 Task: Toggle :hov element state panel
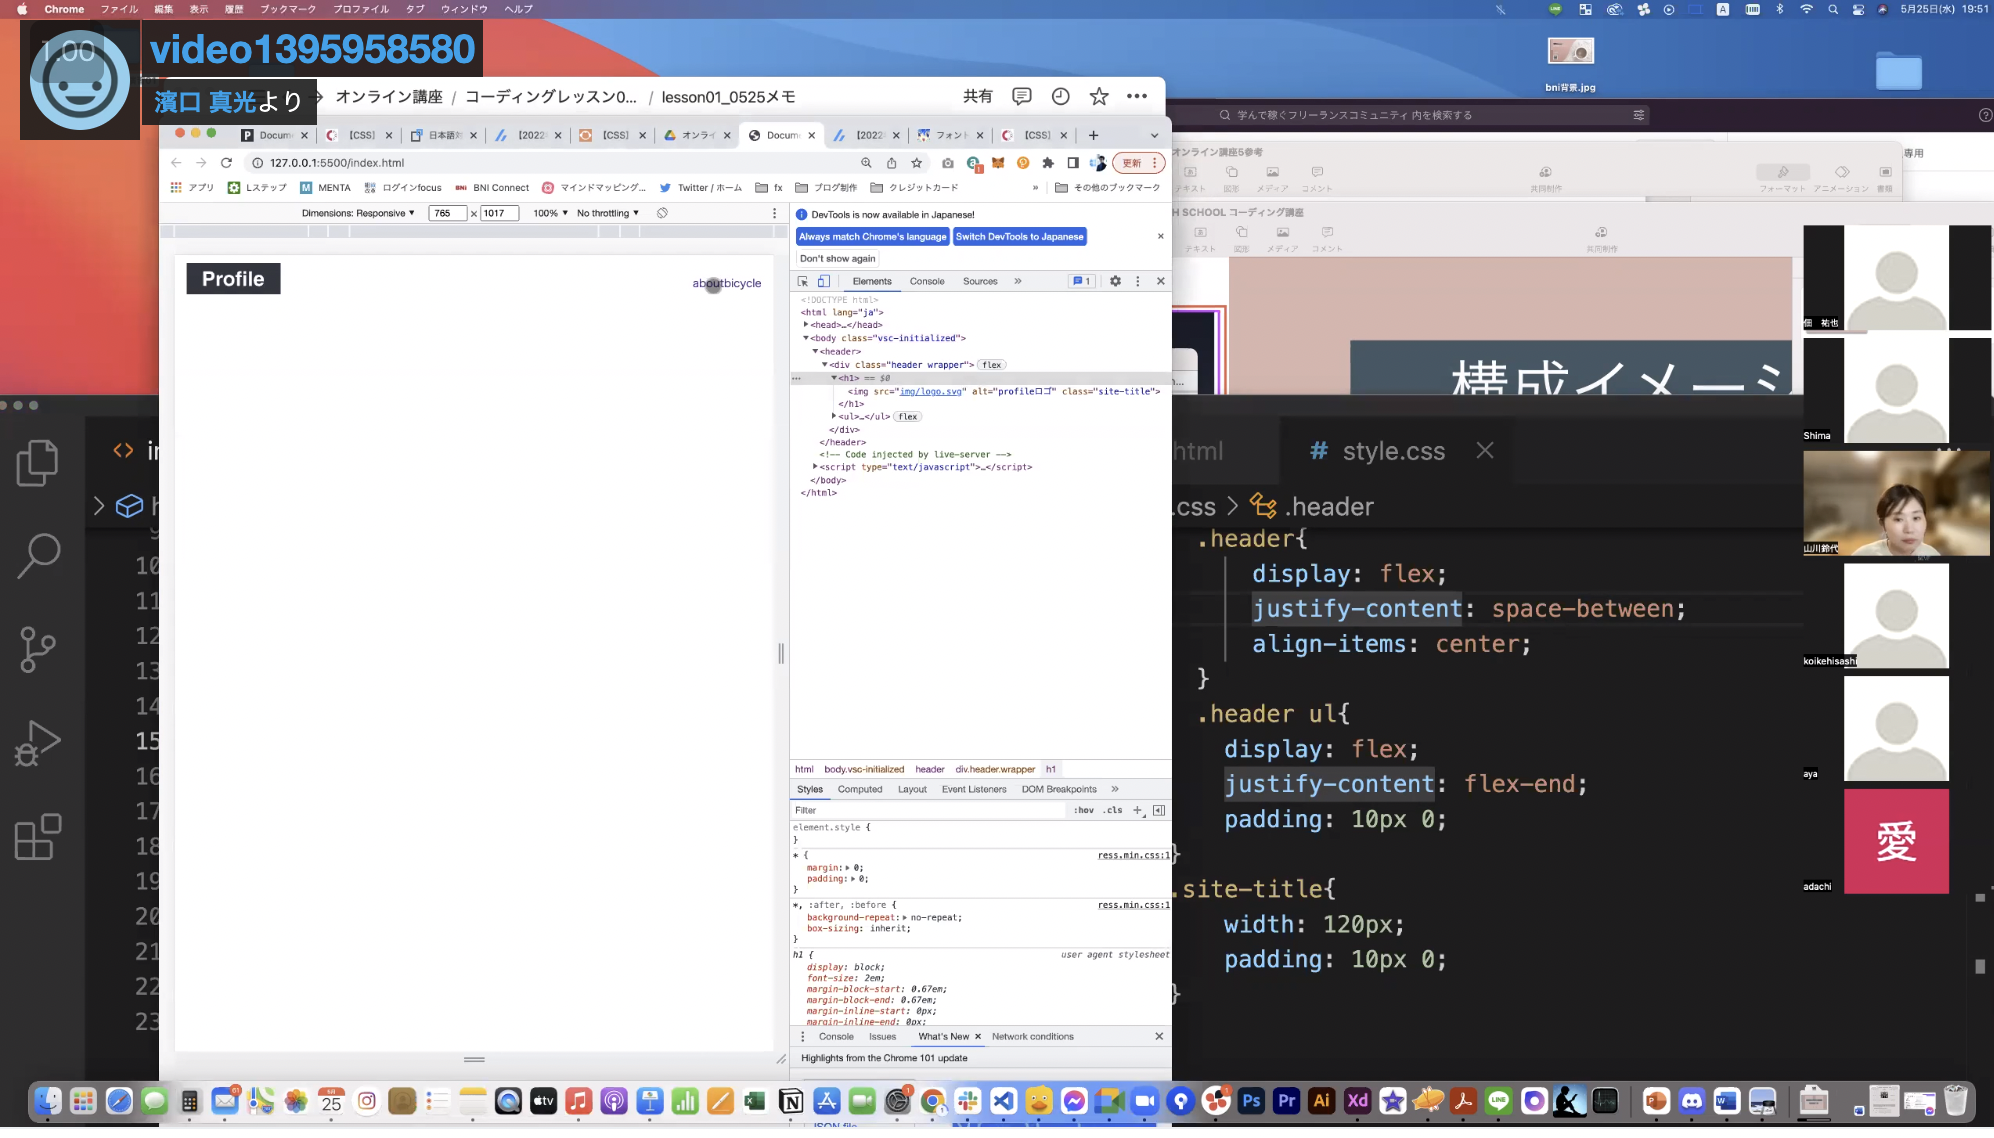(1084, 810)
